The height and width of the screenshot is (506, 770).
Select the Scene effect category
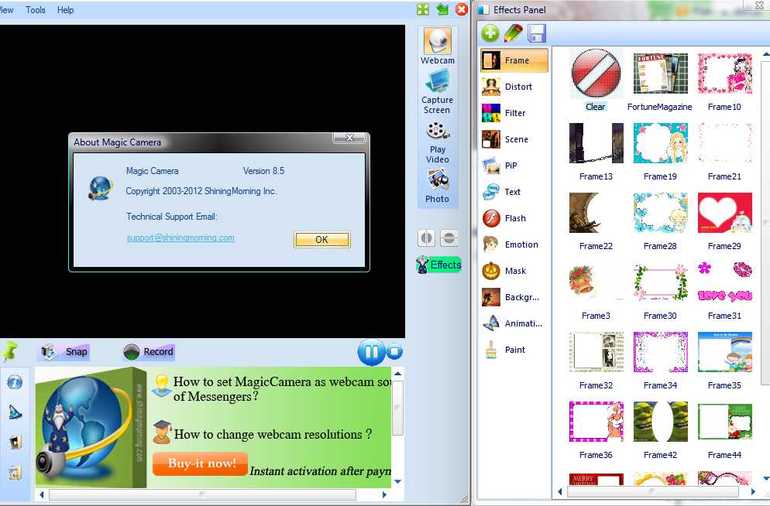[x=514, y=140]
